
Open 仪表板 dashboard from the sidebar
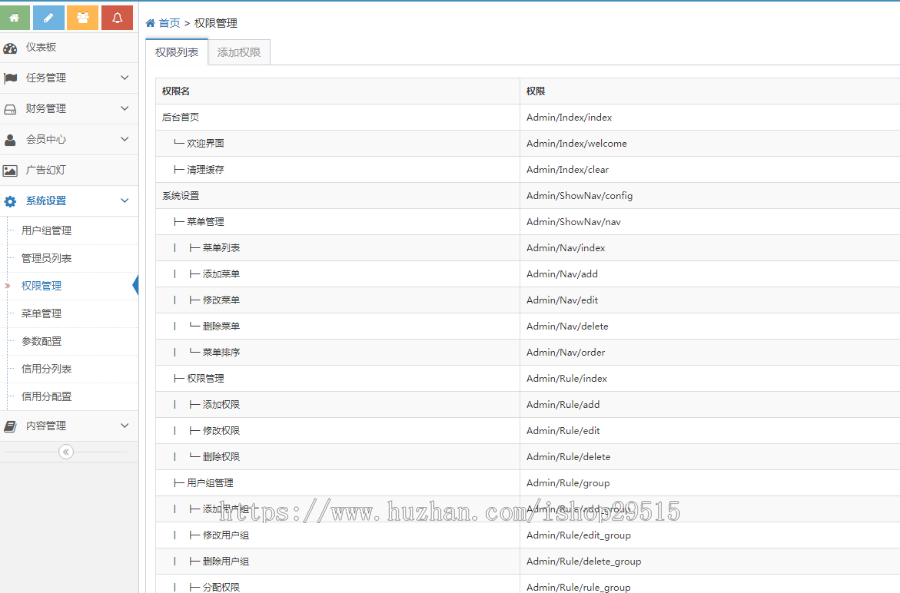[x=41, y=47]
